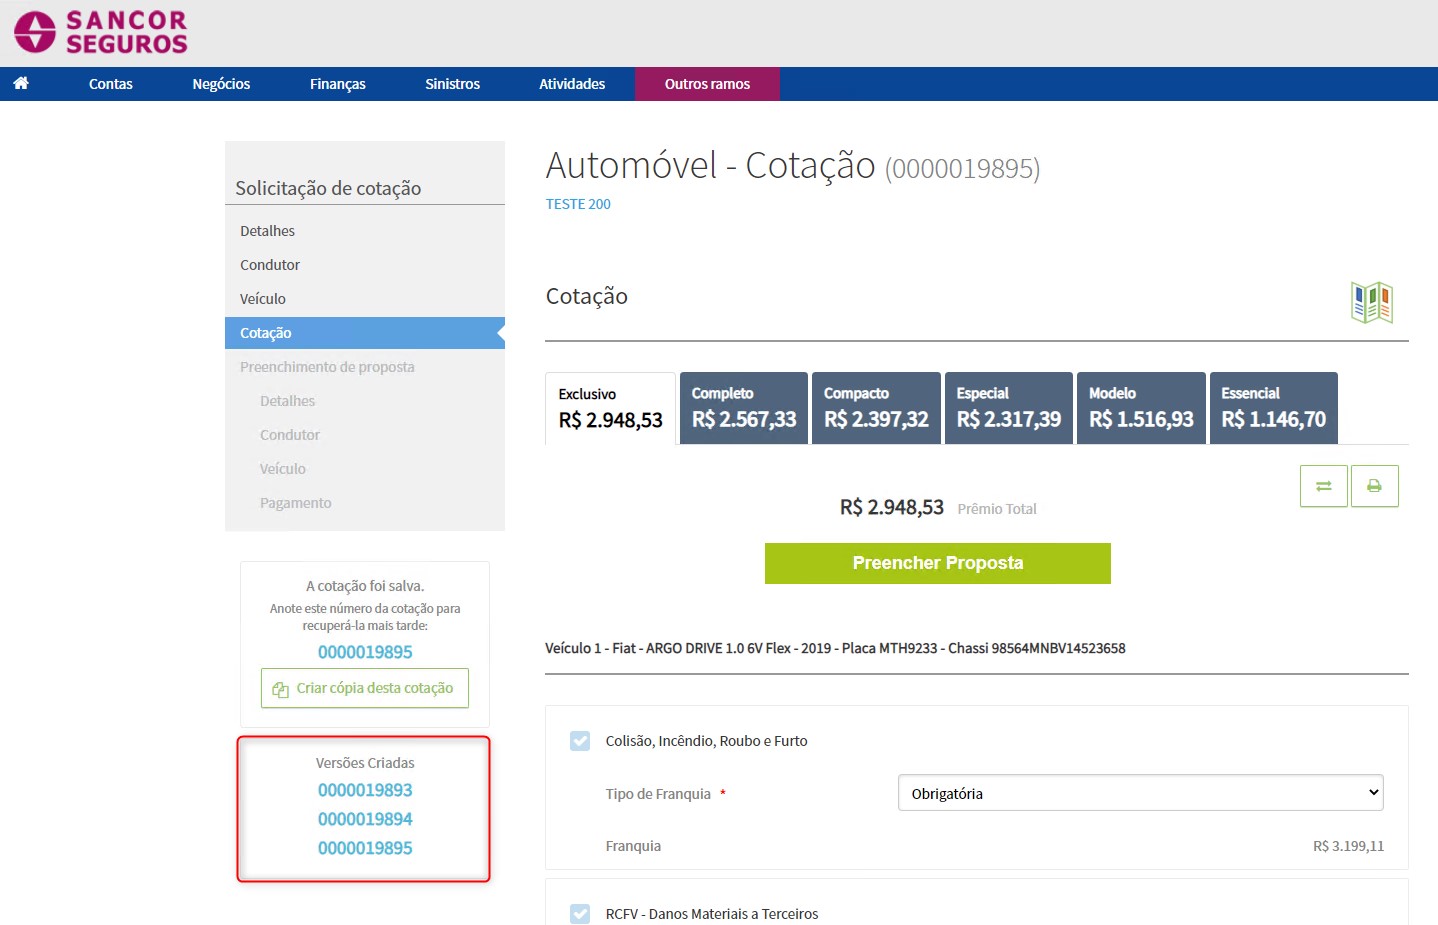Open the Negócios menu
This screenshot has height=925, width=1438.
coord(221,84)
